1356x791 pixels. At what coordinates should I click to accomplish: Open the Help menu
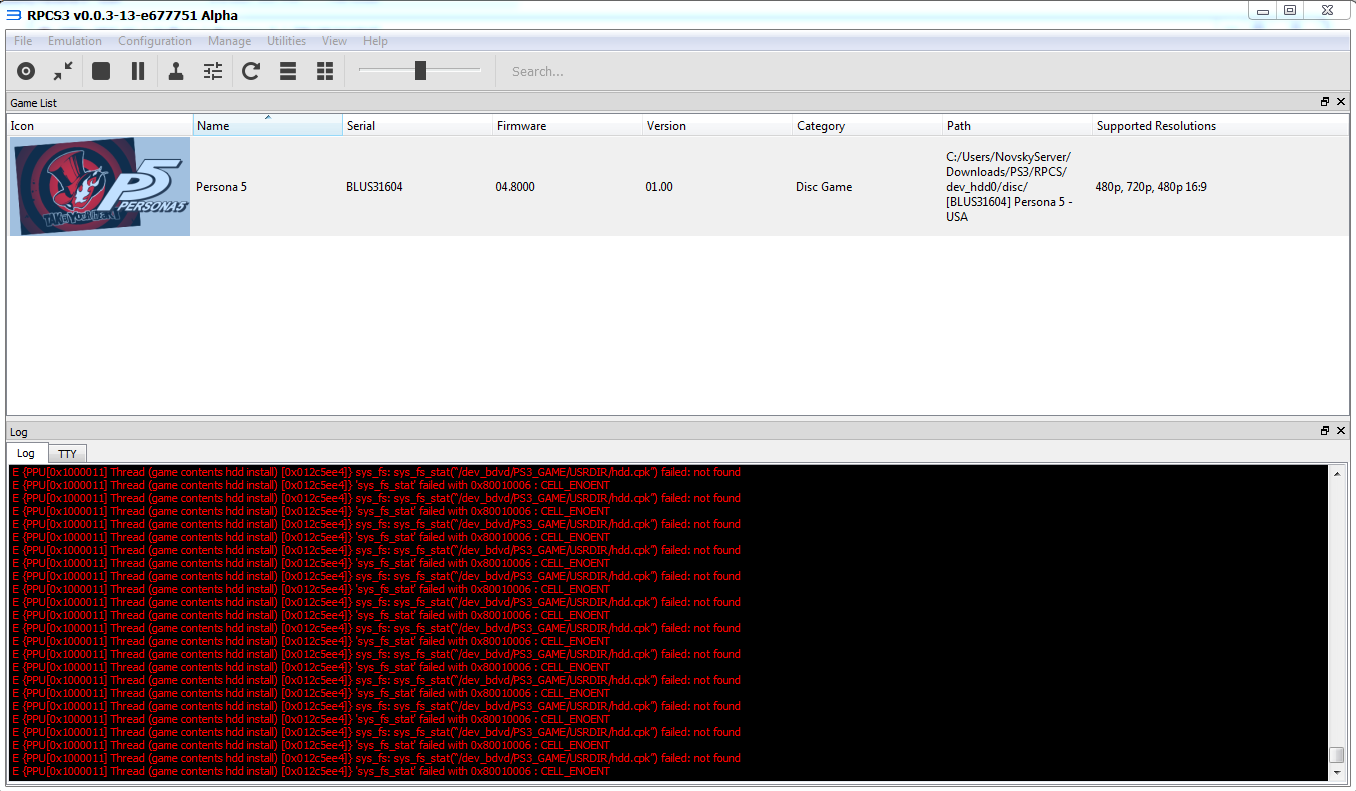(x=376, y=41)
